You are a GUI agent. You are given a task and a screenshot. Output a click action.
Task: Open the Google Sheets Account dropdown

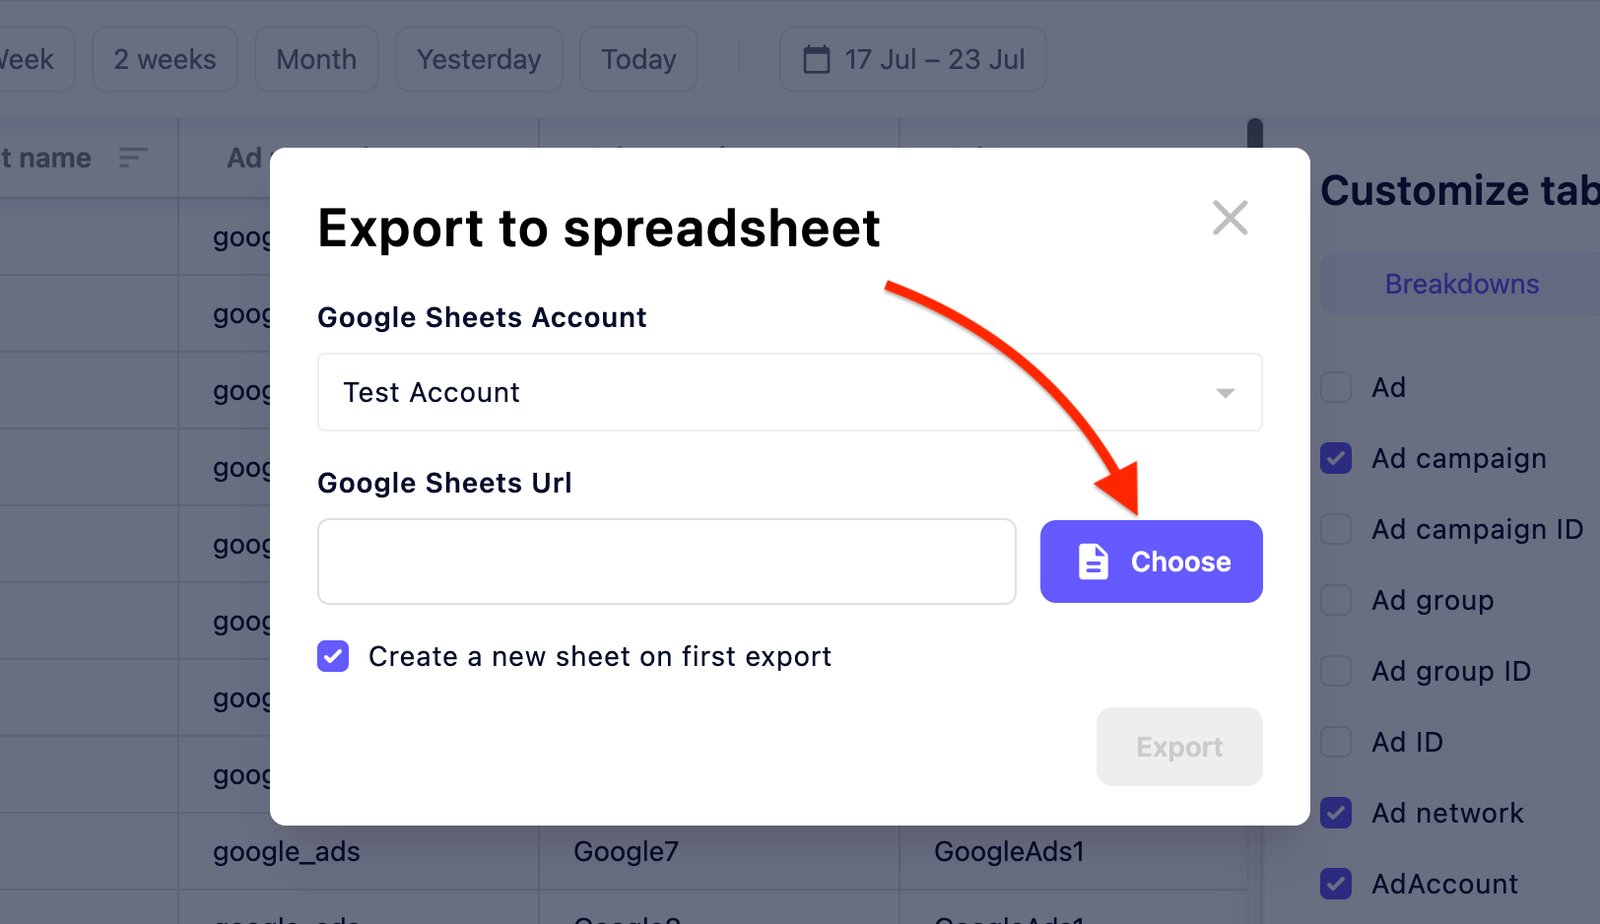(789, 392)
